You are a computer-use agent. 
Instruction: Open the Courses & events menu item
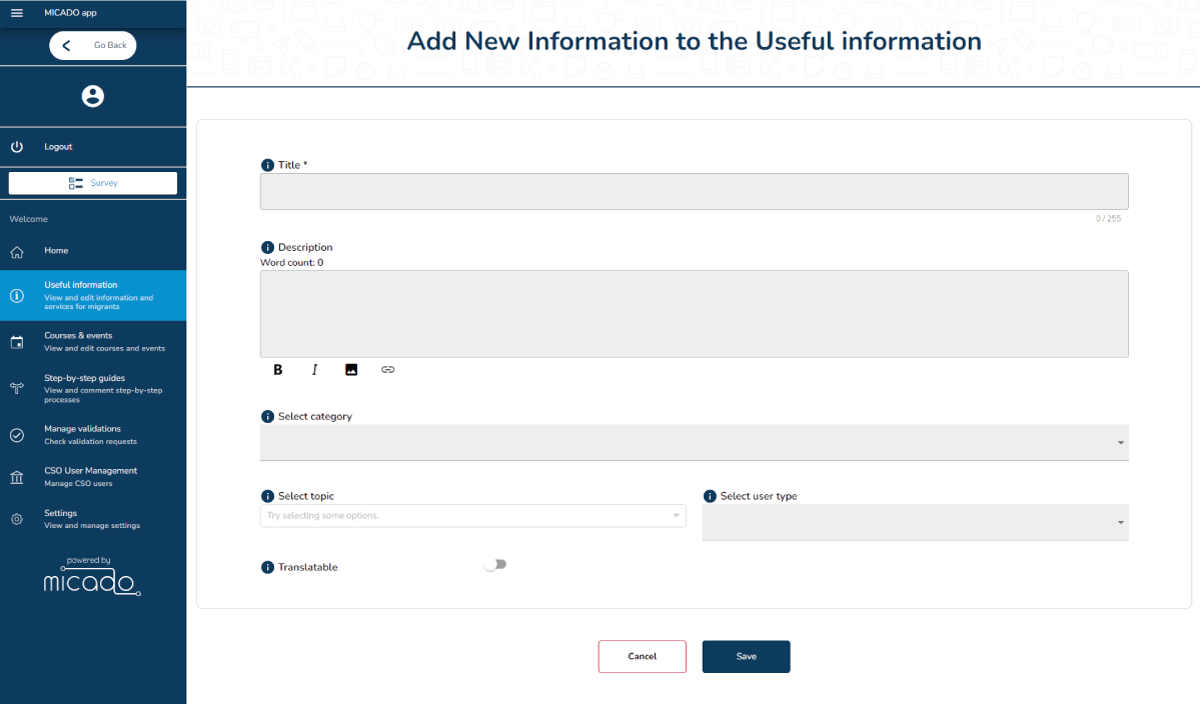click(x=93, y=342)
